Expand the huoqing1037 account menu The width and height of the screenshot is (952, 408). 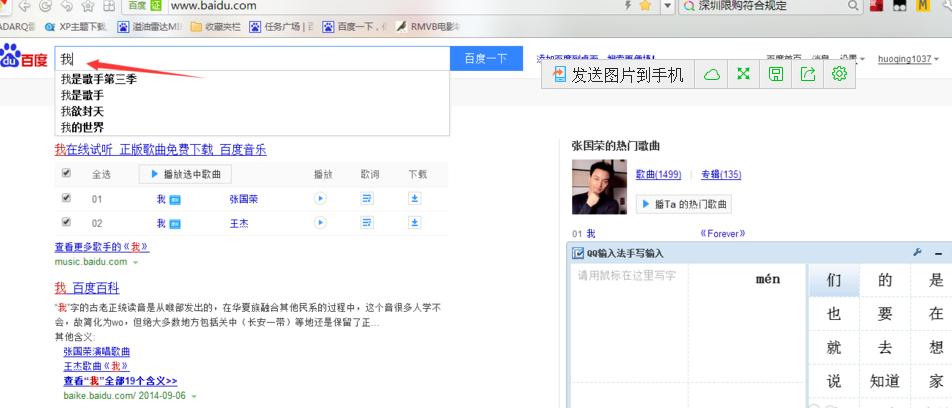(x=937, y=60)
